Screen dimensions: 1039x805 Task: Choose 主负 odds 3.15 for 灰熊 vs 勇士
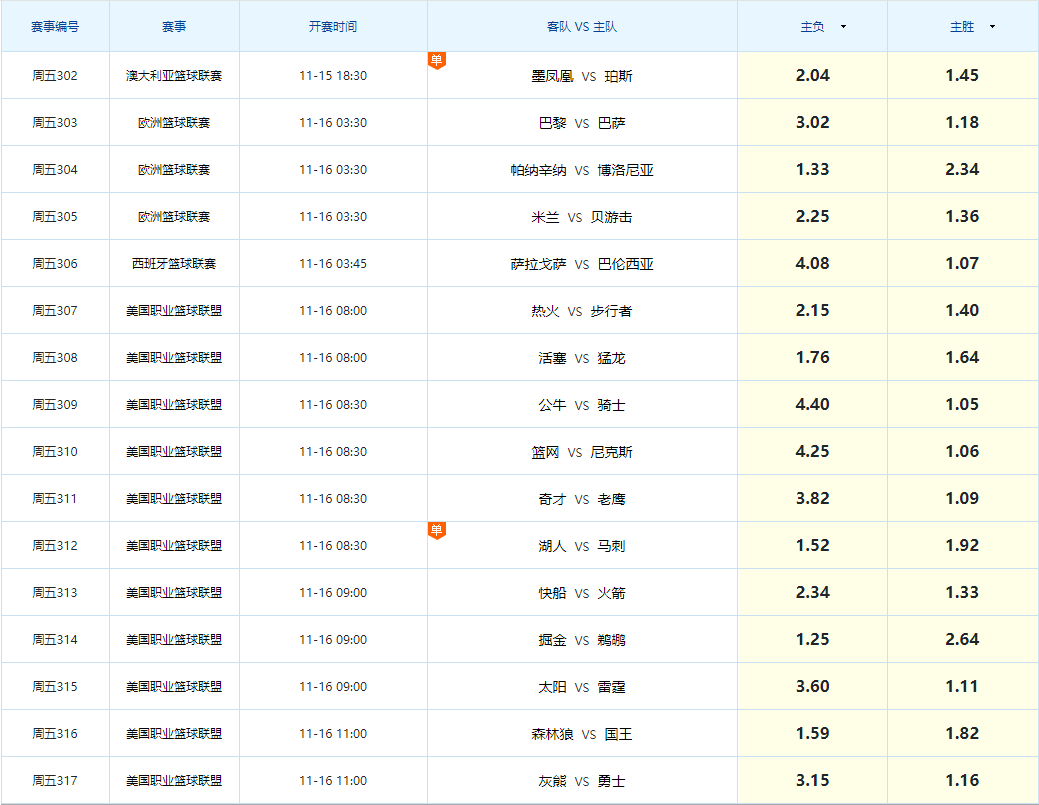(812, 781)
